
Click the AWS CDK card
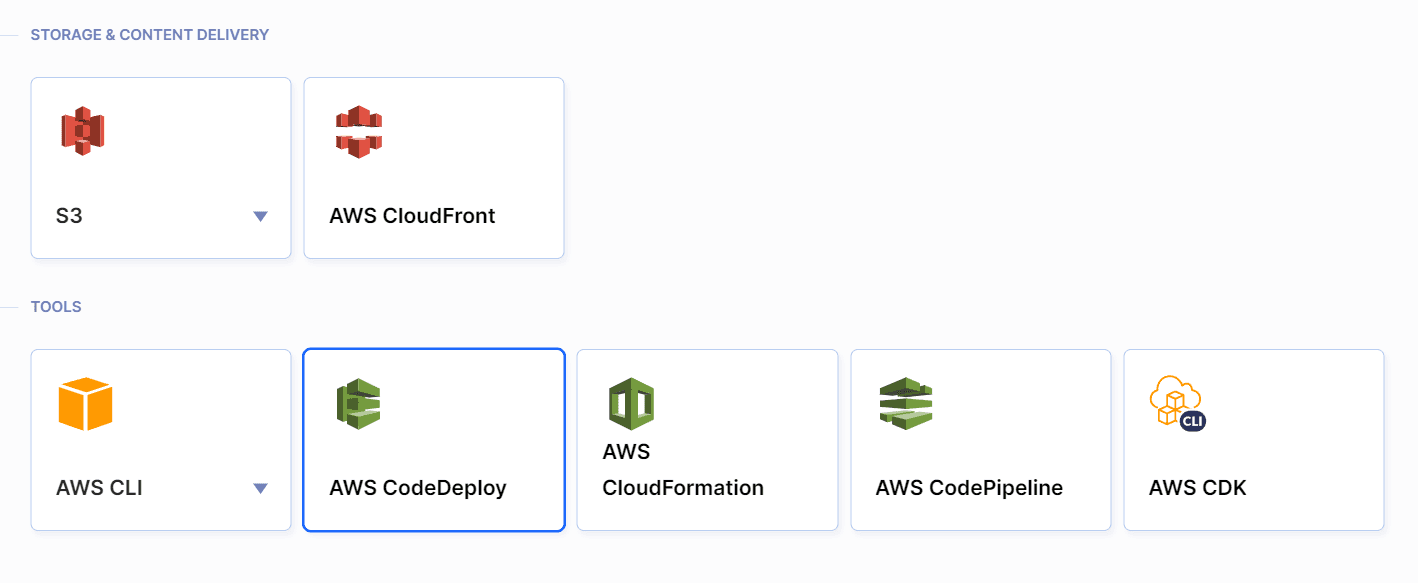click(x=1254, y=440)
